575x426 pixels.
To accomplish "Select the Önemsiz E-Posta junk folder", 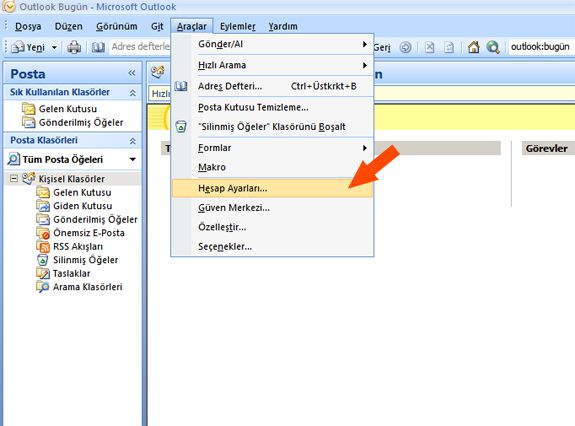I will 81,233.
